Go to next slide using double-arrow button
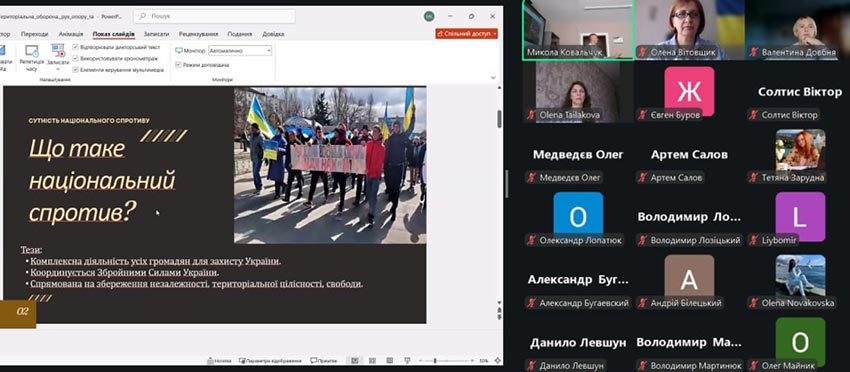The width and height of the screenshot is (850, 372). click(499, 318)
